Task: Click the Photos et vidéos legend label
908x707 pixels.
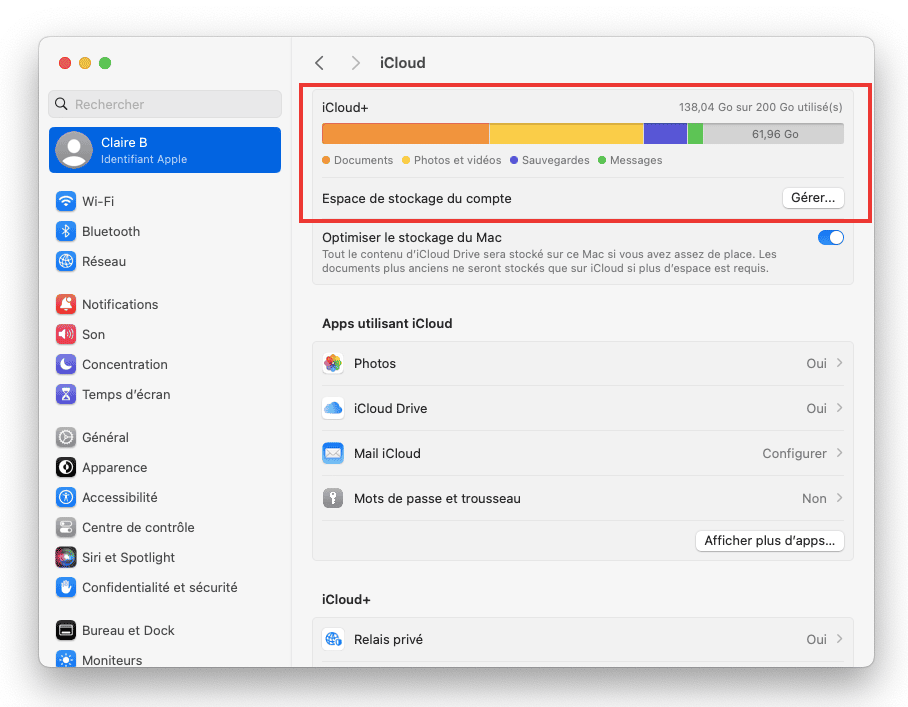Action: click(457, 160)
